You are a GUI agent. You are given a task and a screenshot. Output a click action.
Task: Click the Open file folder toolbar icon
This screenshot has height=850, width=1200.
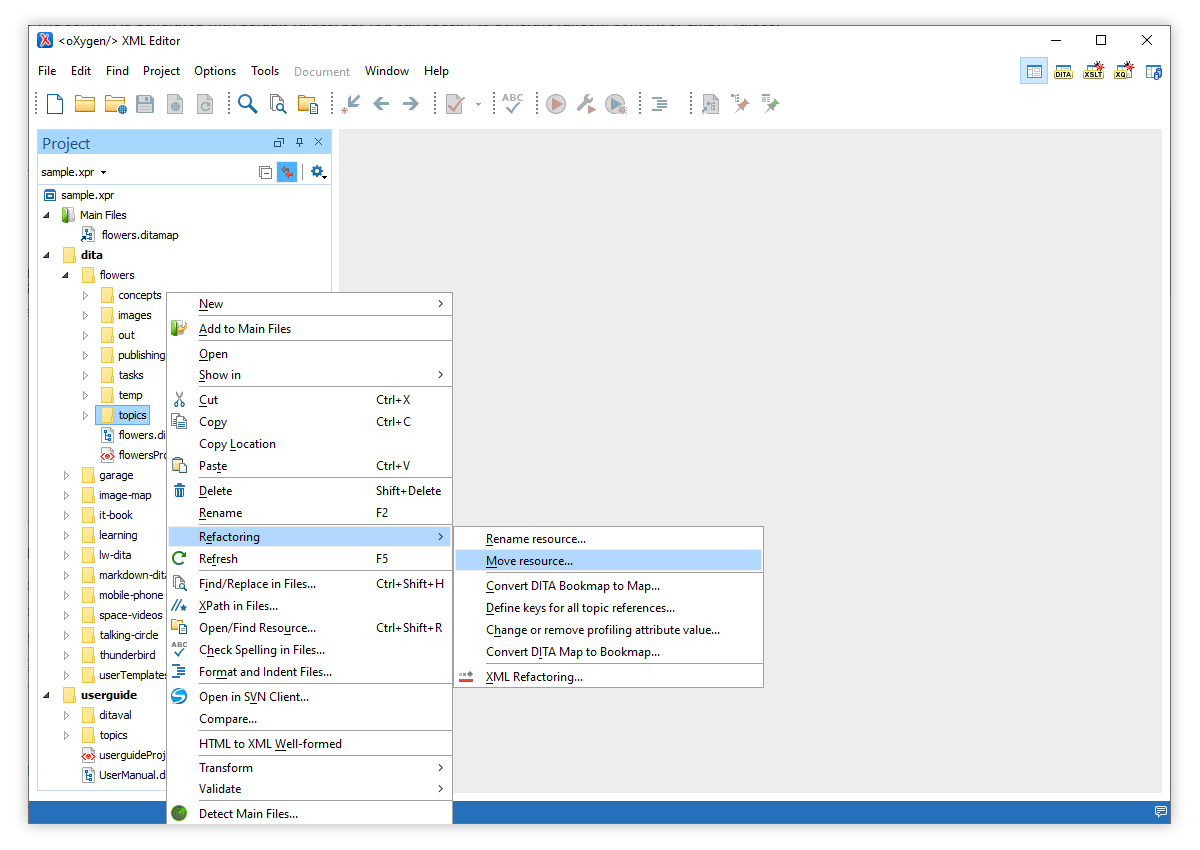85,104
